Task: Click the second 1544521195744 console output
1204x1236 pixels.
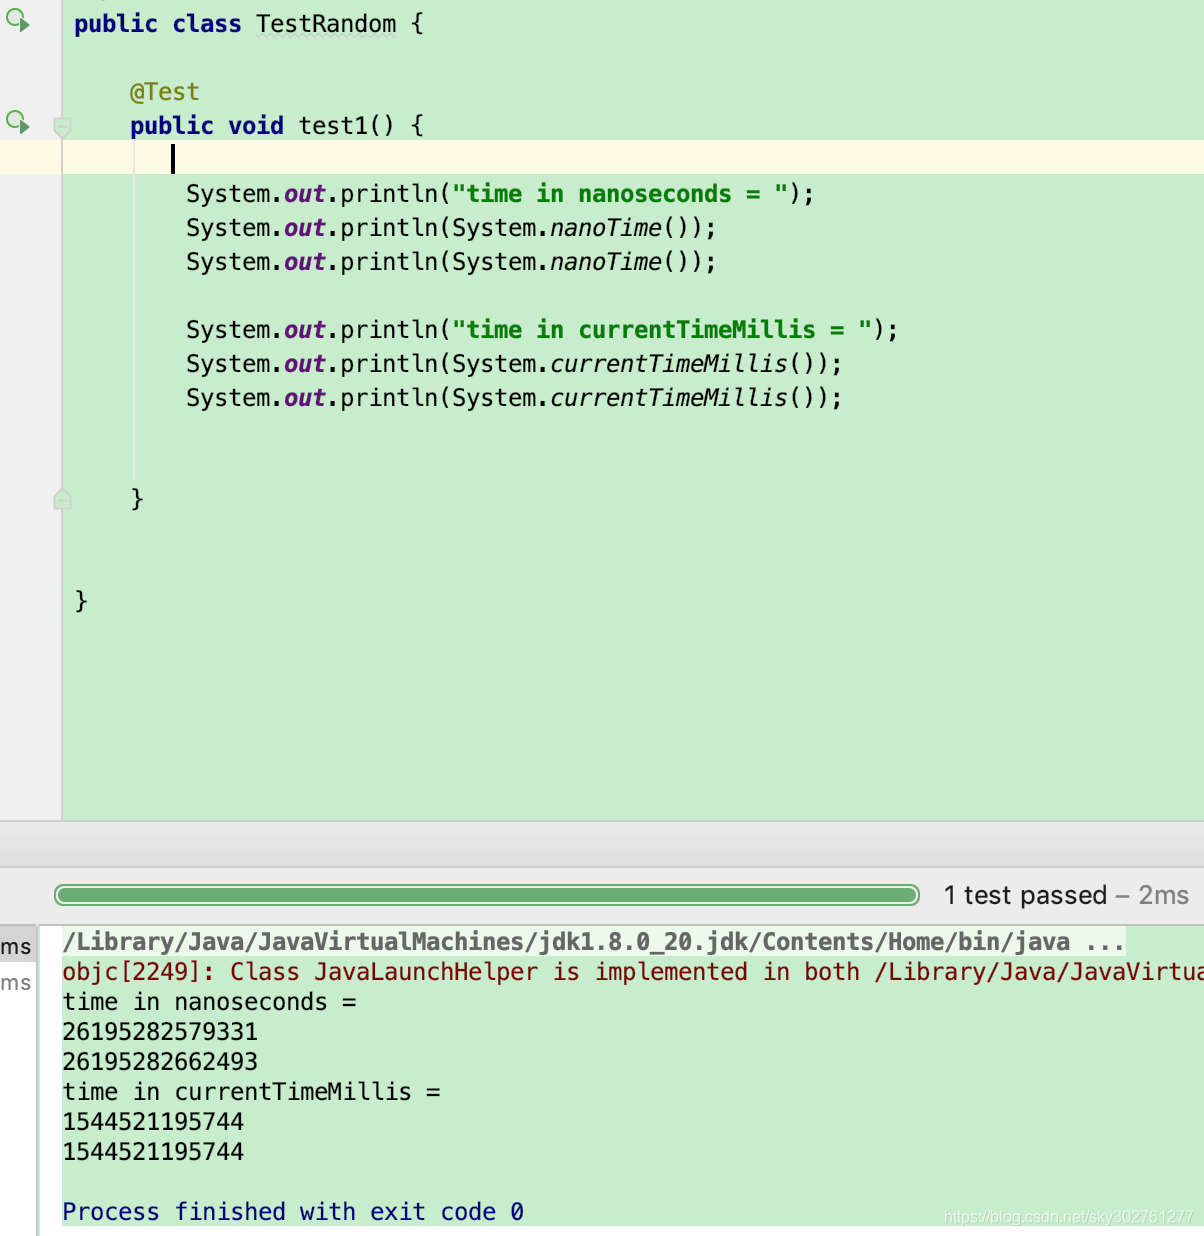Action: pyautogui.click(x=153, y=1152)
